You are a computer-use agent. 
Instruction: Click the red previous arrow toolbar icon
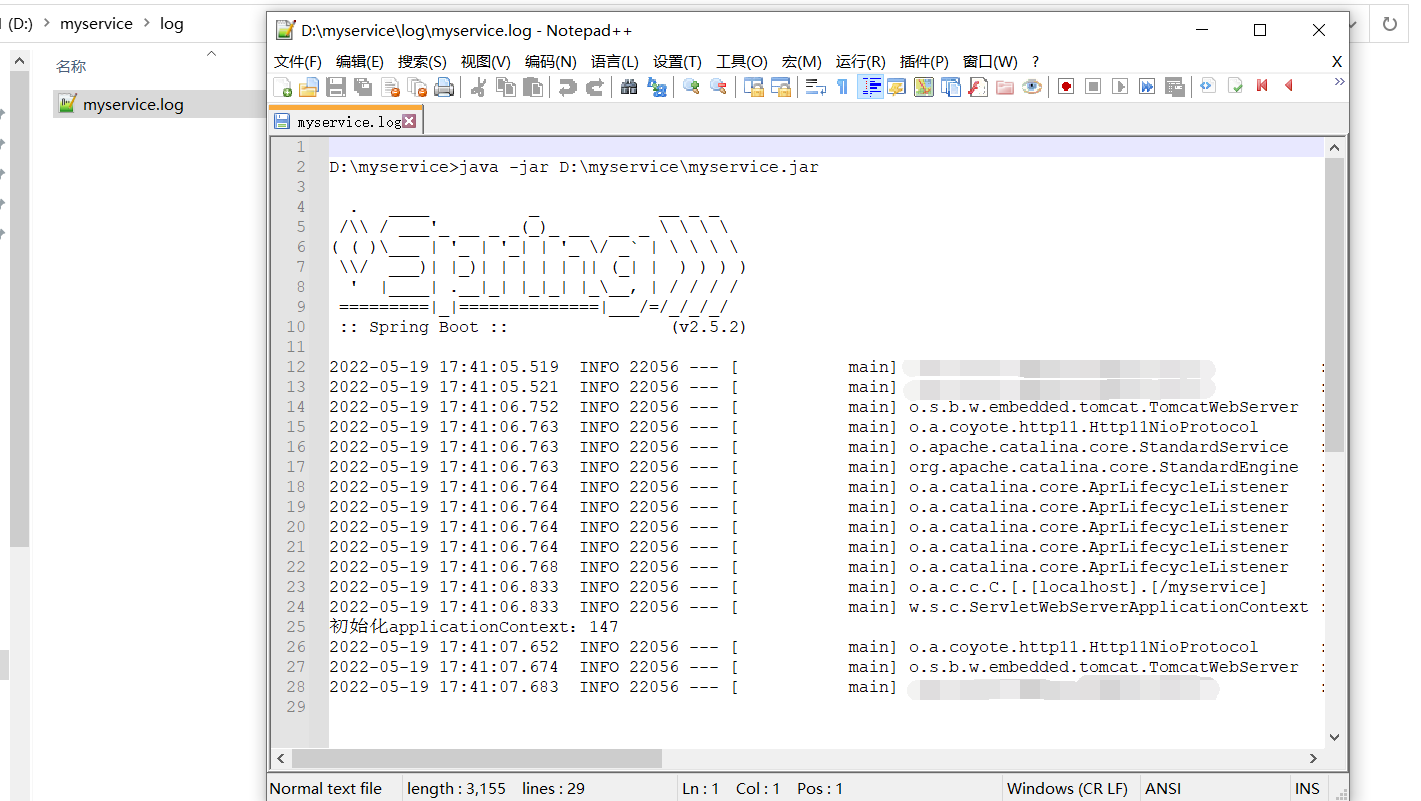click(1289, 86)
